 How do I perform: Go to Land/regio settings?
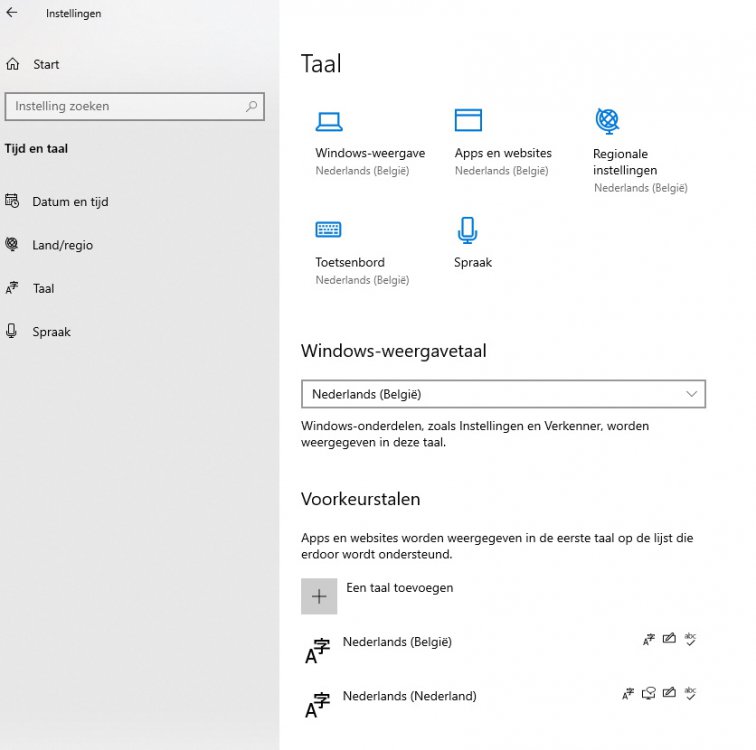(x=63, y=245)
